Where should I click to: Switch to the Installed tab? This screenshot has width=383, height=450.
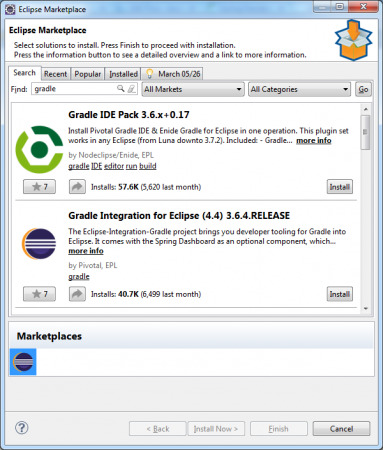click(123, 74)
